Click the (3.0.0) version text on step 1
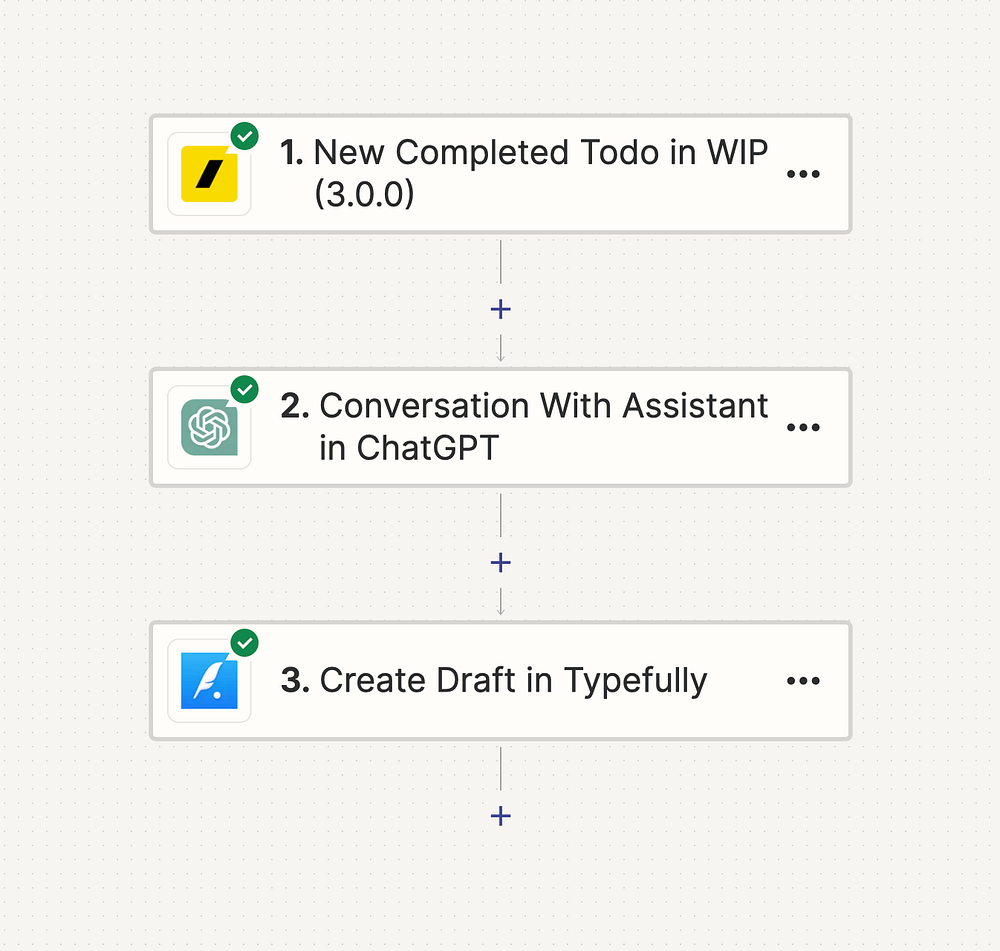This screenshot has height=951, width=1000. point(364,194)
